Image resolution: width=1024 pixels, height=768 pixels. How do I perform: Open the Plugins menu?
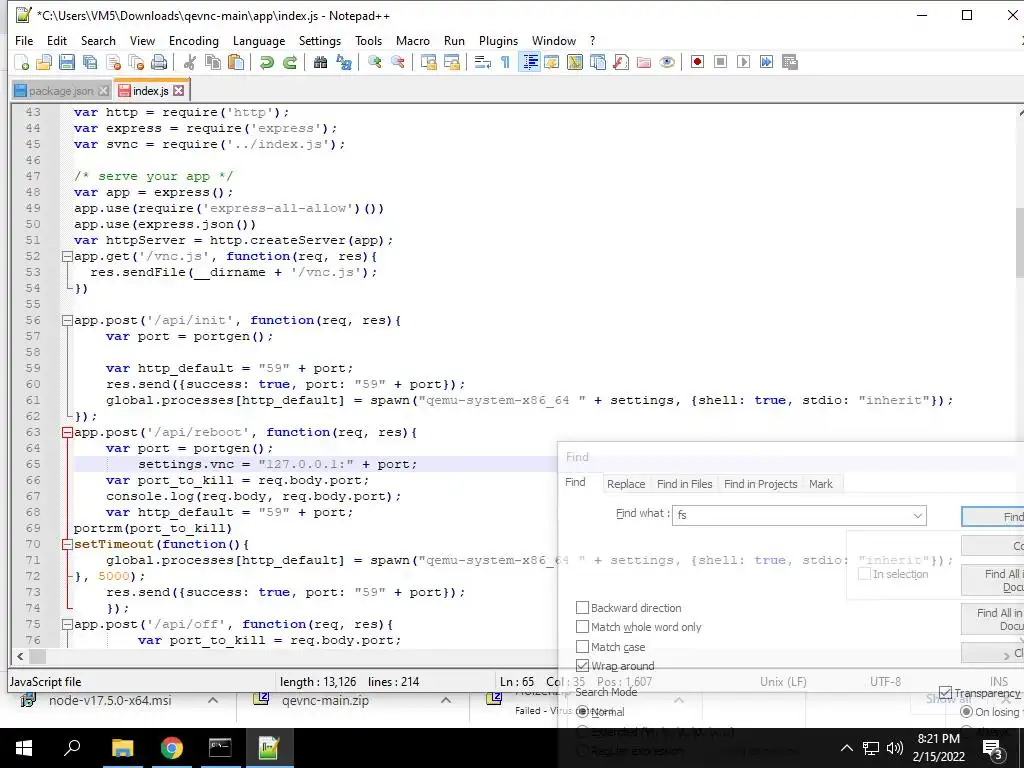pyautogui.click(x=498, y=40)
